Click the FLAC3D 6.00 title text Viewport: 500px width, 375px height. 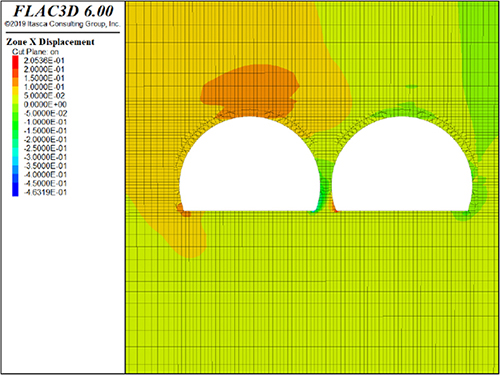pyautogui.click(x=64, y=11)
